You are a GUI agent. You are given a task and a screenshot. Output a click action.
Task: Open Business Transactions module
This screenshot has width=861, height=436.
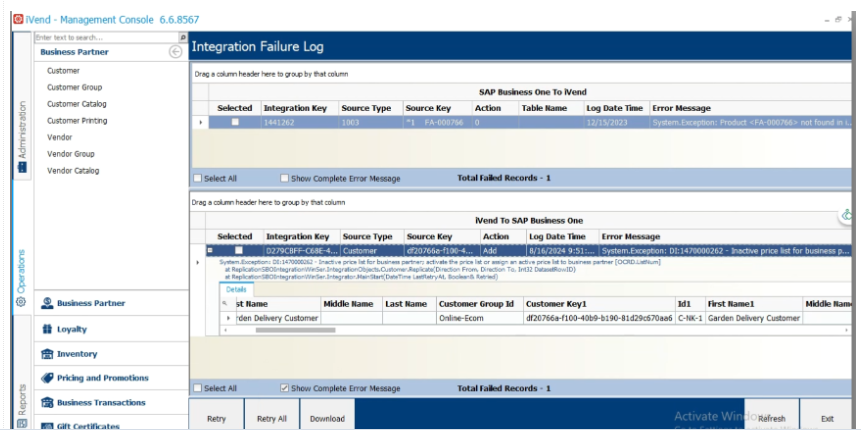tap(111, 403)
